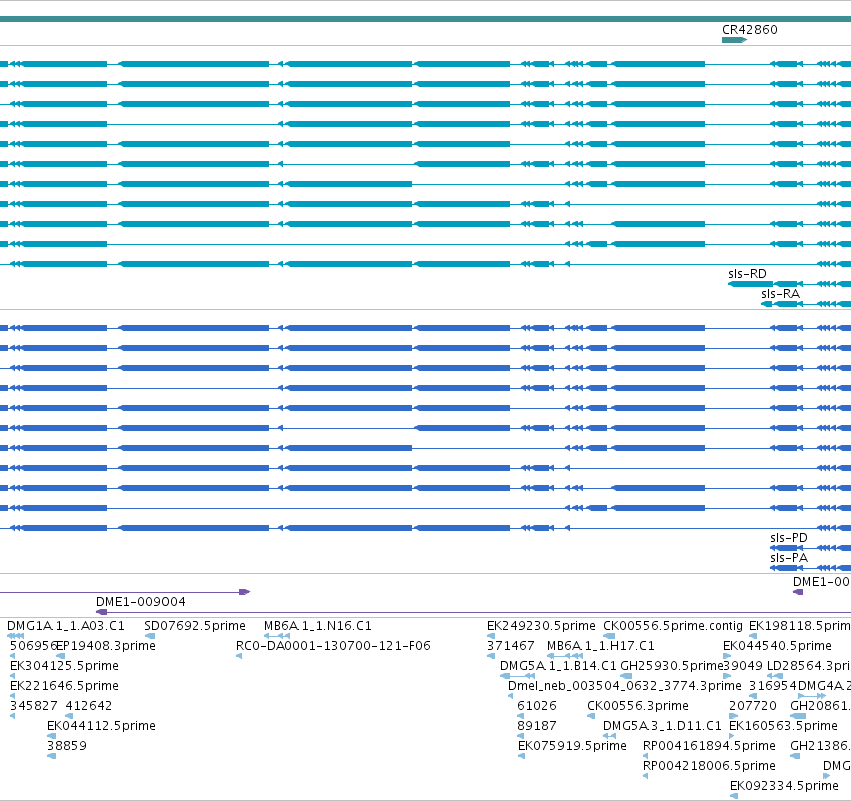Click the teal gene span bar at top
The image size is (851, 801).
[426, 19]
